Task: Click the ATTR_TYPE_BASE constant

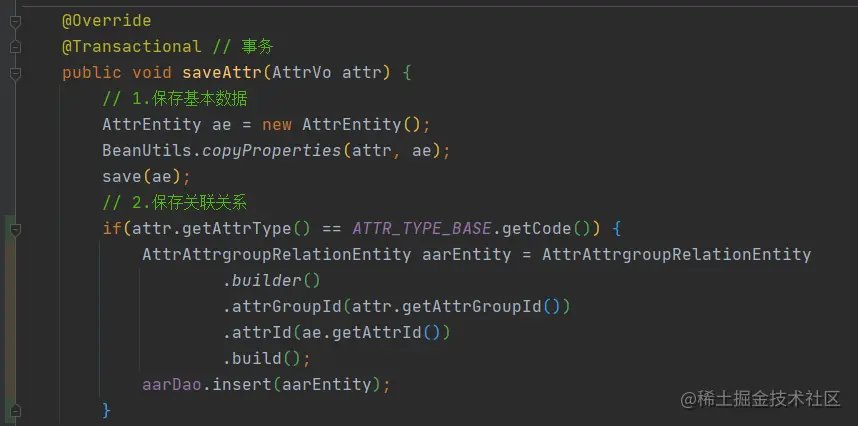Action: 422,229
